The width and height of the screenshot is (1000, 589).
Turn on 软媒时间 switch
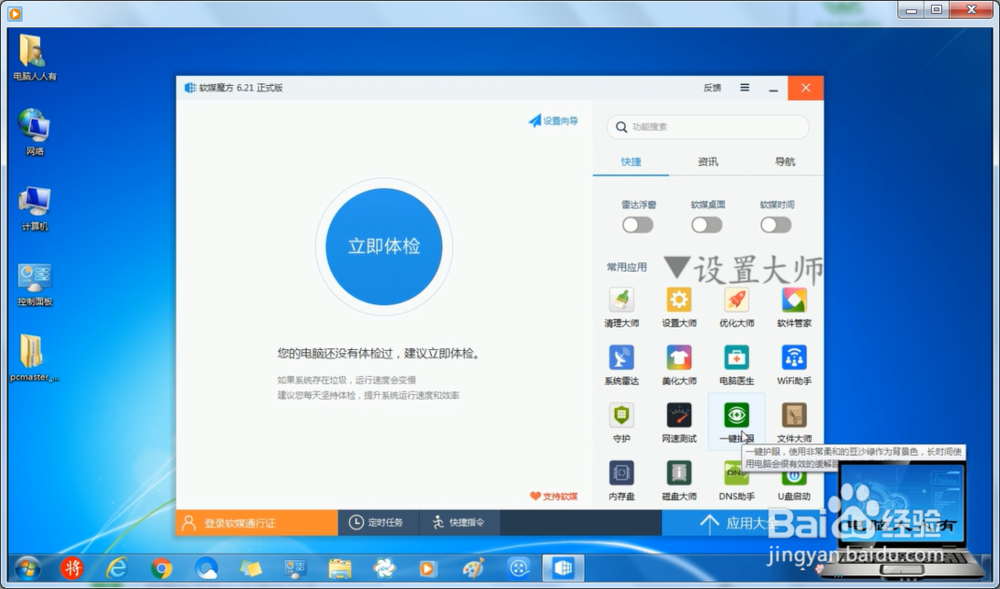(776, 224)
